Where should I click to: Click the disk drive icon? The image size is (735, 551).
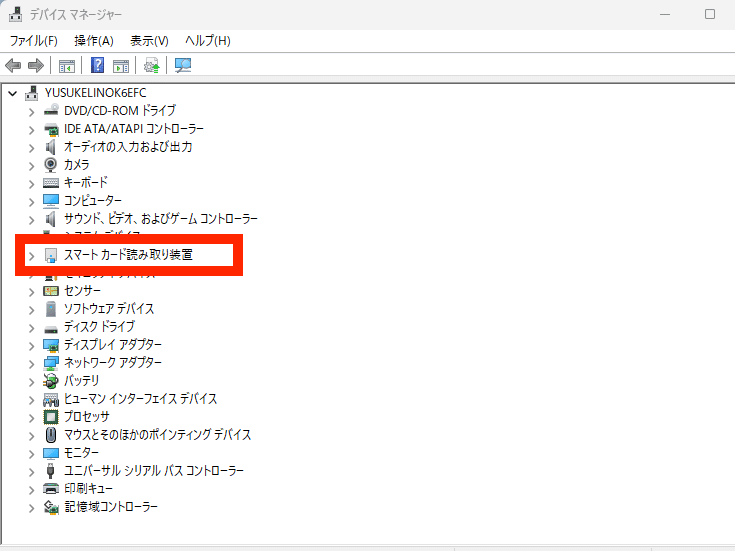[51, 328]
